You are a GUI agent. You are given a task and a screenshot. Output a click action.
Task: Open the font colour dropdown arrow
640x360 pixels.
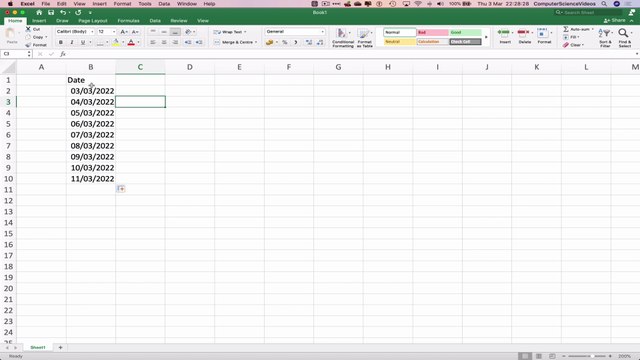pos(138,42)
